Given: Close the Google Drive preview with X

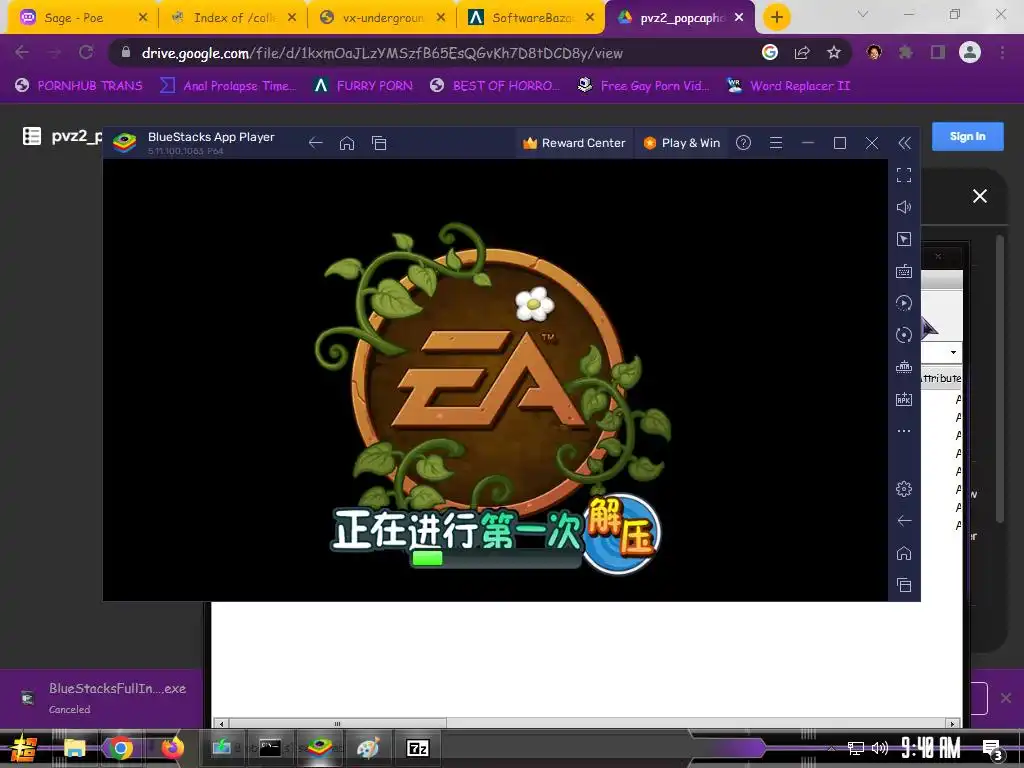Looking at the screenshot, I should click(x=980, y=196).
